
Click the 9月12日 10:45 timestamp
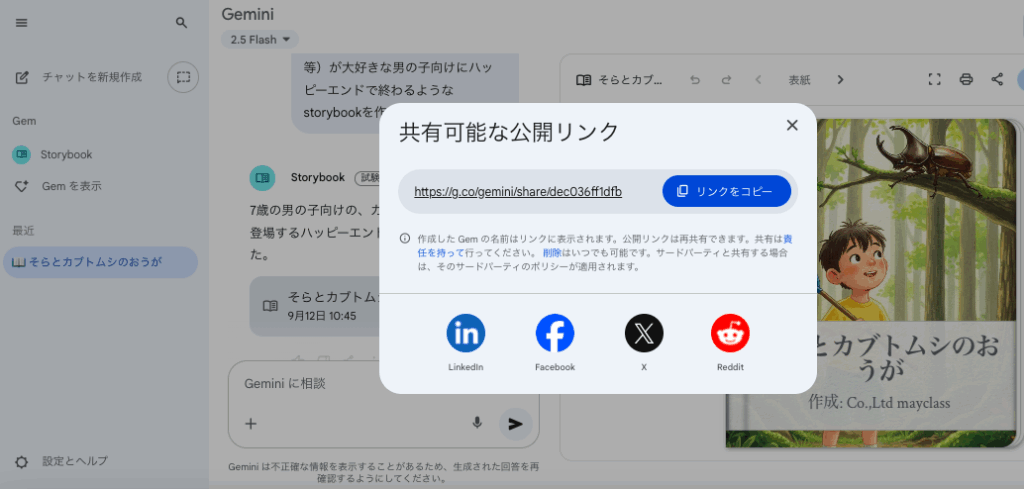tap(322, 316)
